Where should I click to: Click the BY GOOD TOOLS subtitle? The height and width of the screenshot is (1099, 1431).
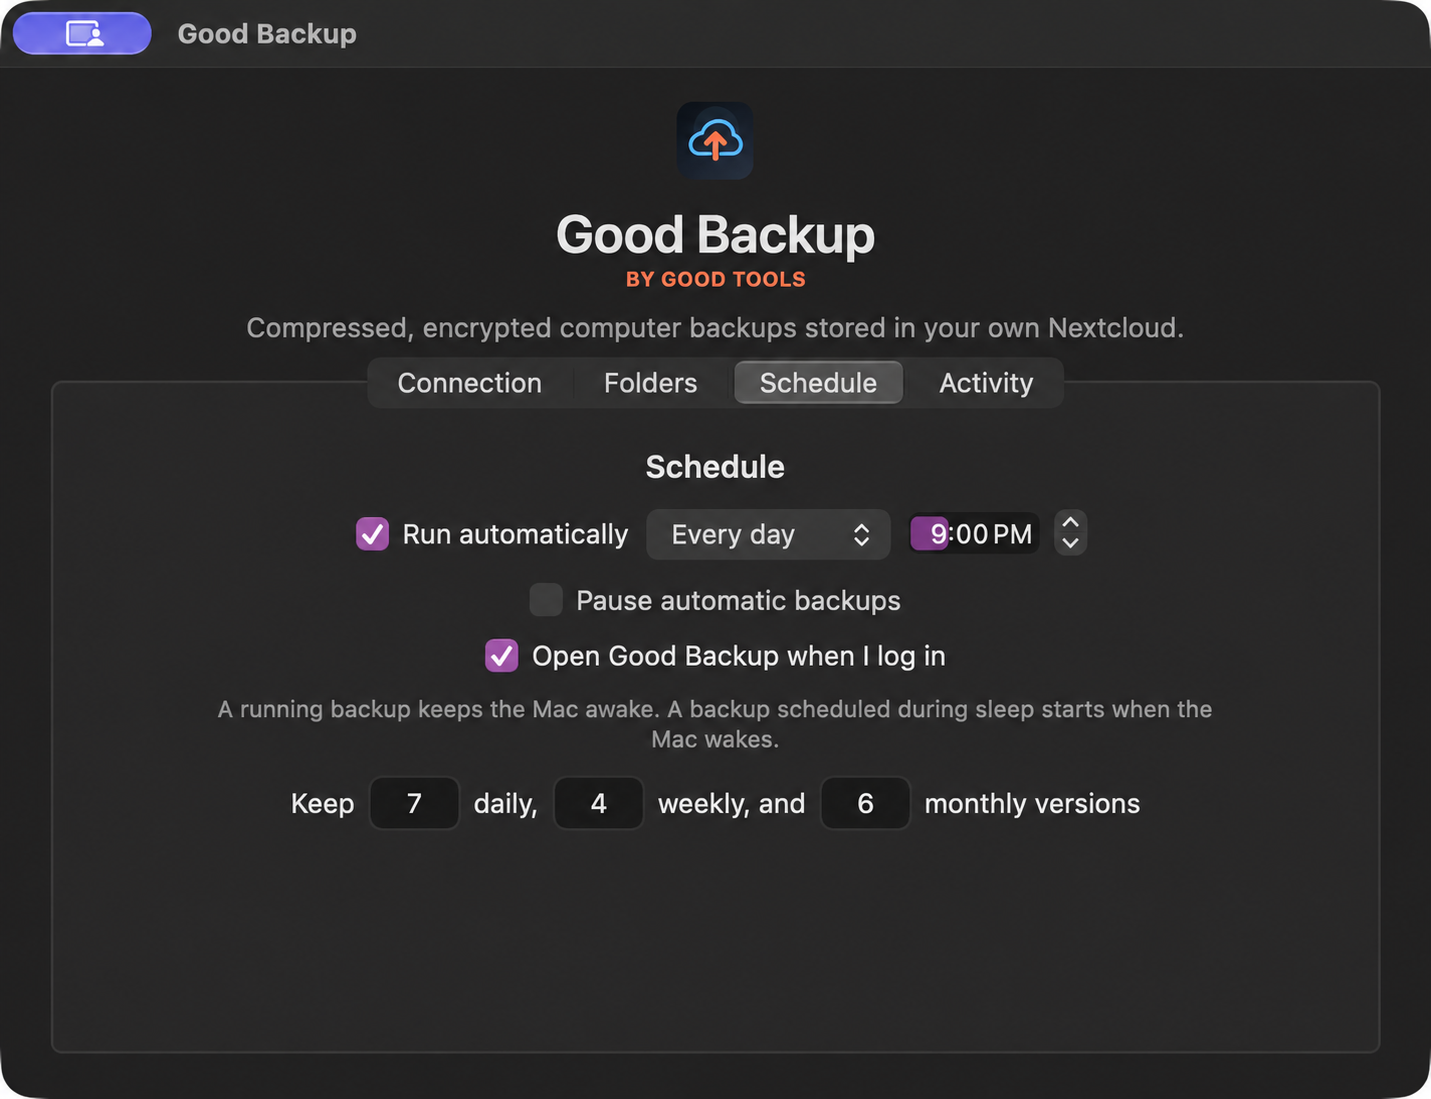pyautogui.click(x=716, y=280)
